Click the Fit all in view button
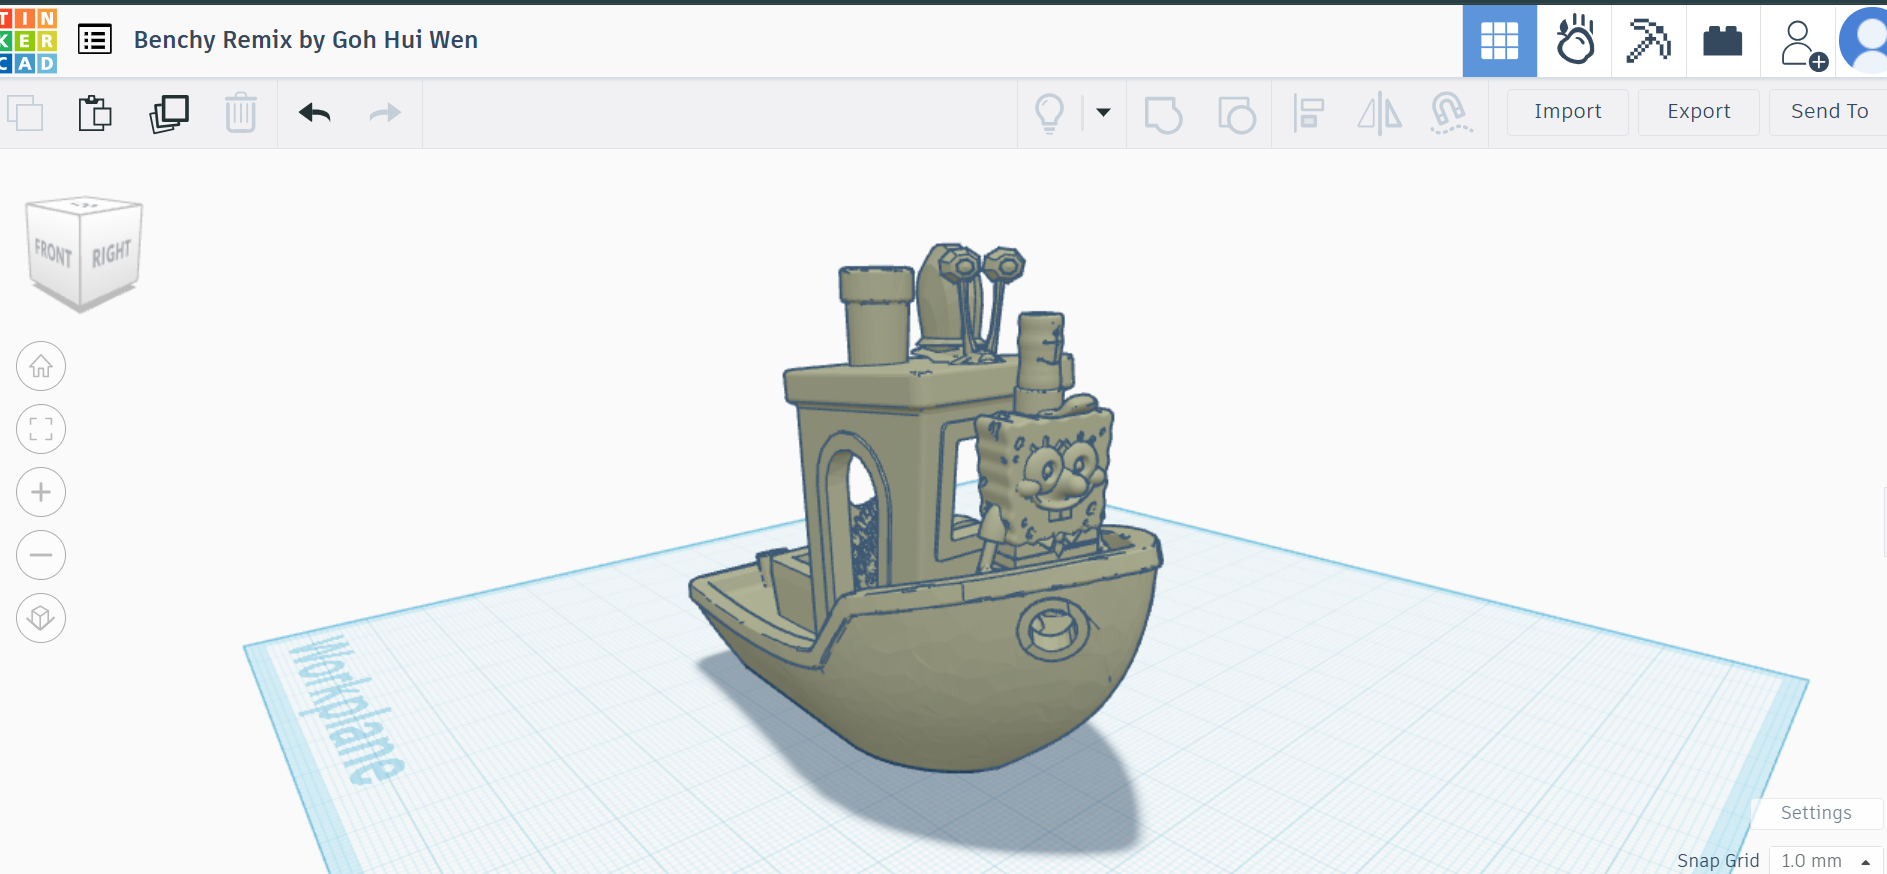This screenshot has height=874, width=1887. pos(41,429)
